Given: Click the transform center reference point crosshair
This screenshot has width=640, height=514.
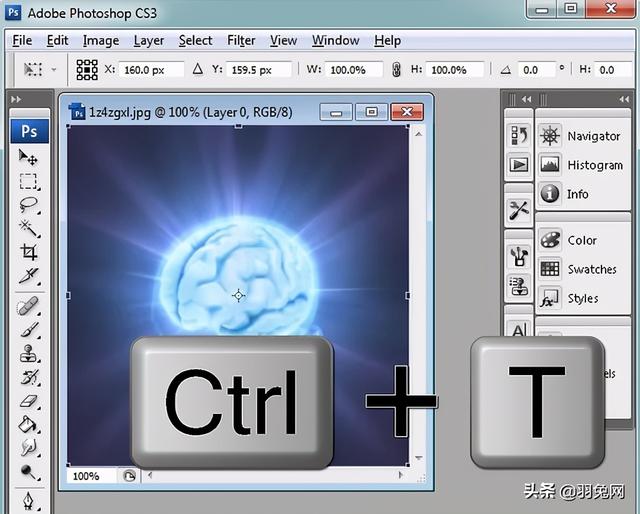Looking at the screenshot, I should pos(238,295).
